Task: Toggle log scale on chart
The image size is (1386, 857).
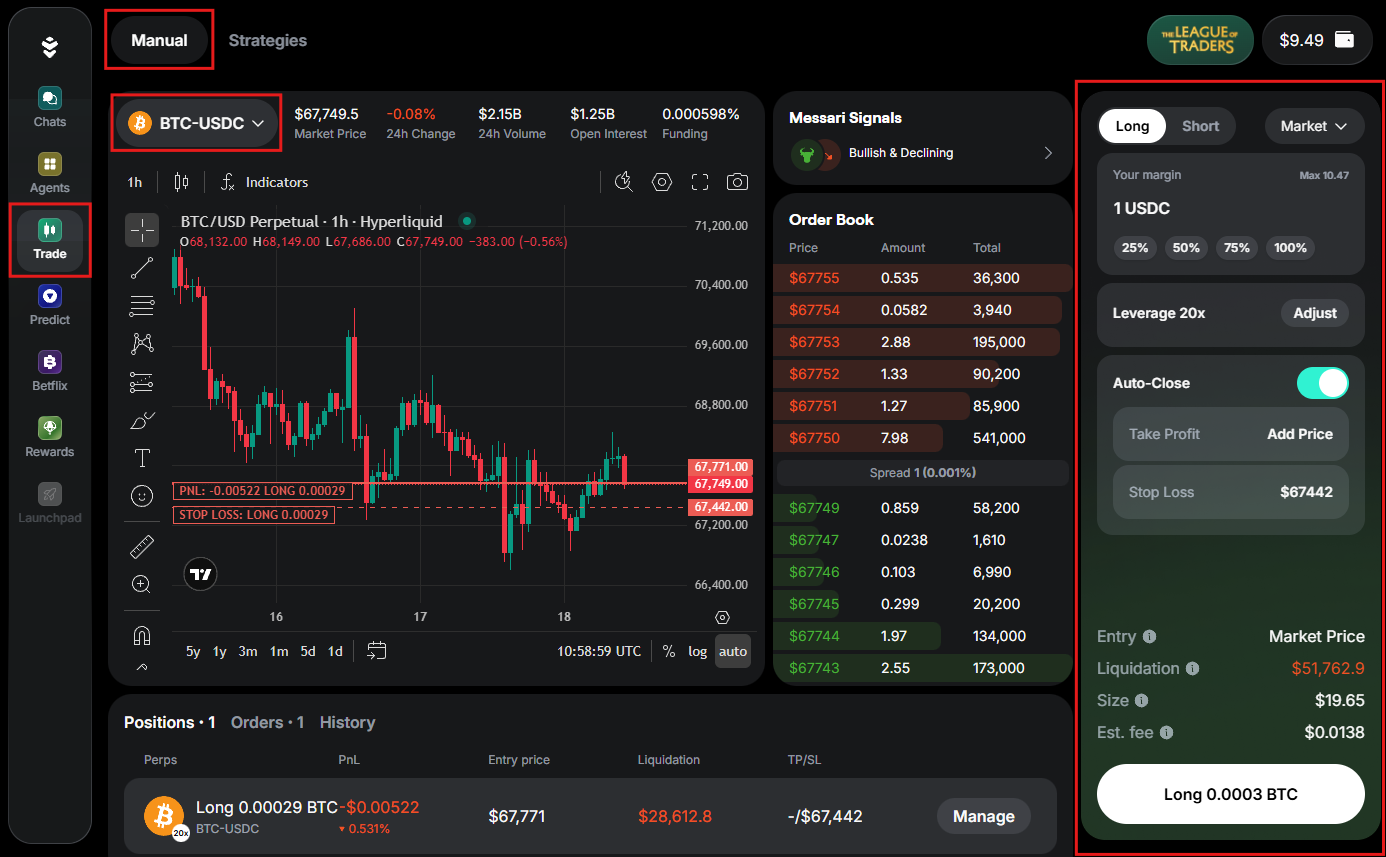Action: coord(697,651)
